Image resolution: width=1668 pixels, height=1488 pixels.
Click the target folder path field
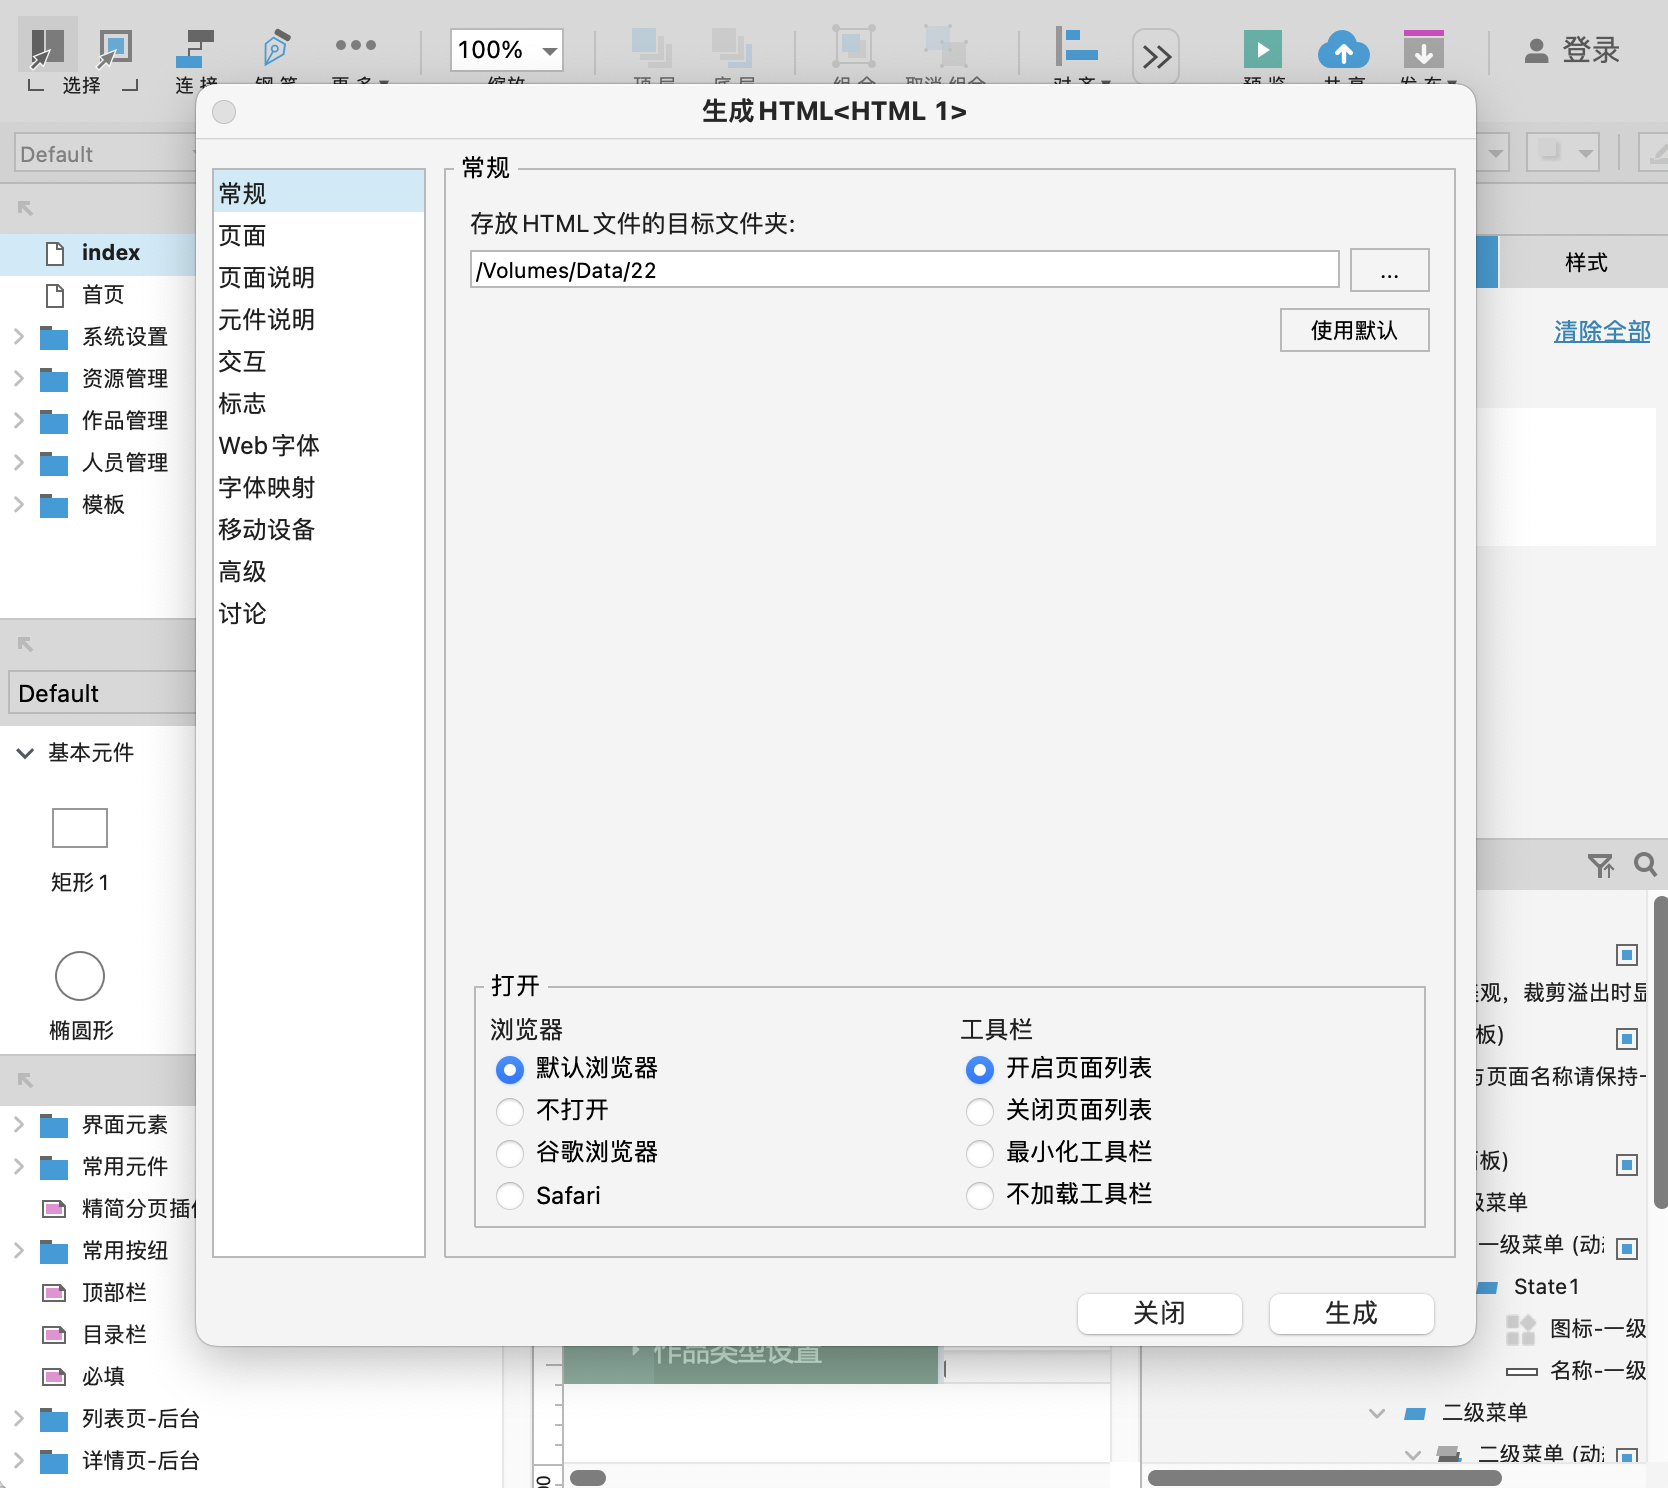click(x=903, y=270)
